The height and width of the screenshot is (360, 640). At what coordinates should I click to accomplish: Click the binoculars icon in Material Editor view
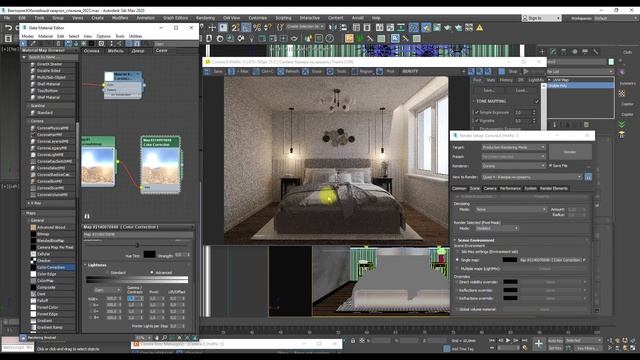pyautogui.click(x=87, y=216)
